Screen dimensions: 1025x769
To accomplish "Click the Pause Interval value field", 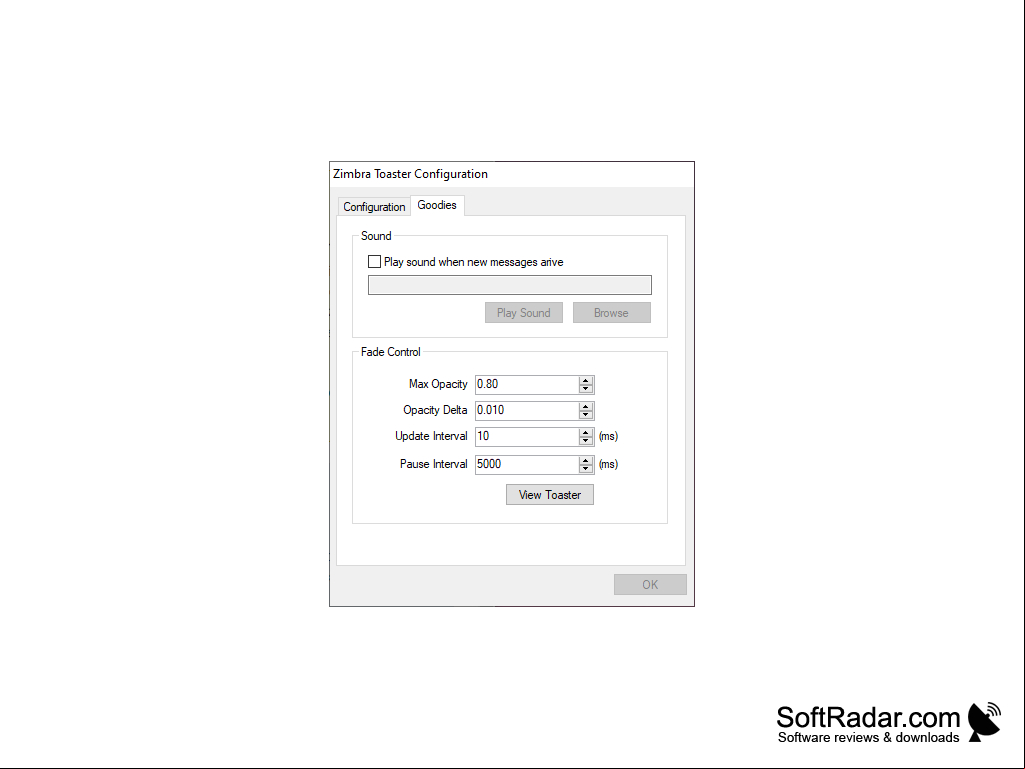I will coord(526,464).
